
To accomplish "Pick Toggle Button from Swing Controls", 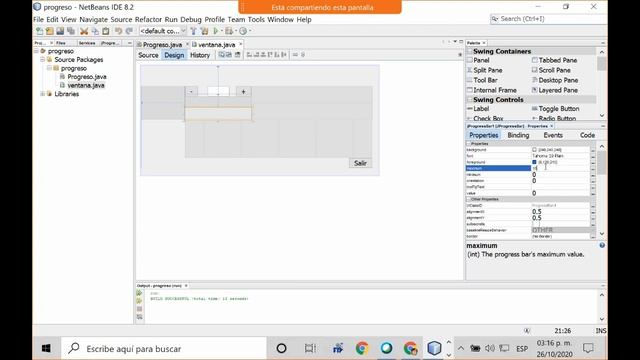I will (556, 109).
